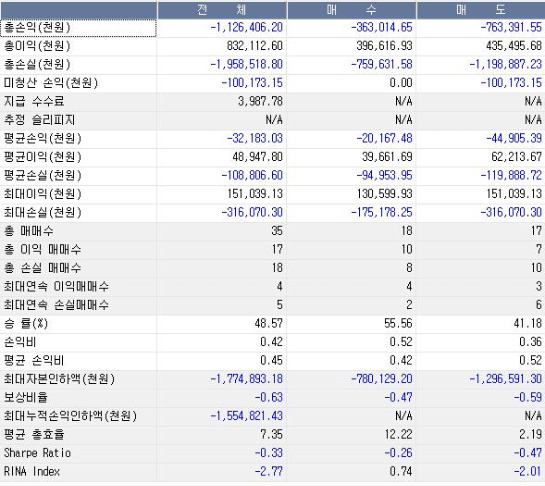Select the 총 손실 매매수 row label

[x=42, y=268]
